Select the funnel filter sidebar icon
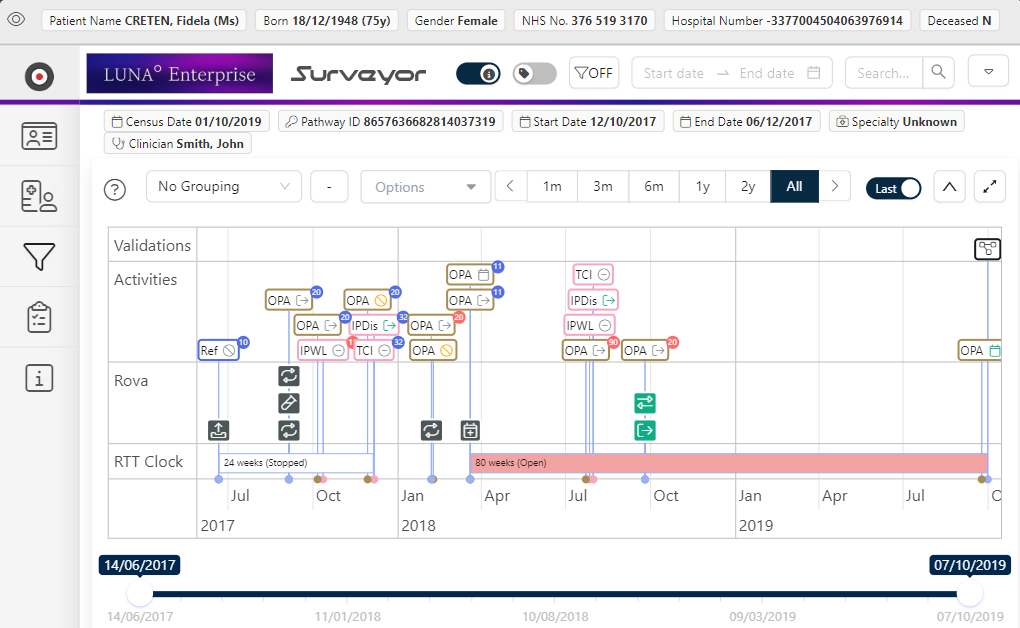Image resolution: width=1020 pixels, height=628 pixels. (x=39, y=257)
